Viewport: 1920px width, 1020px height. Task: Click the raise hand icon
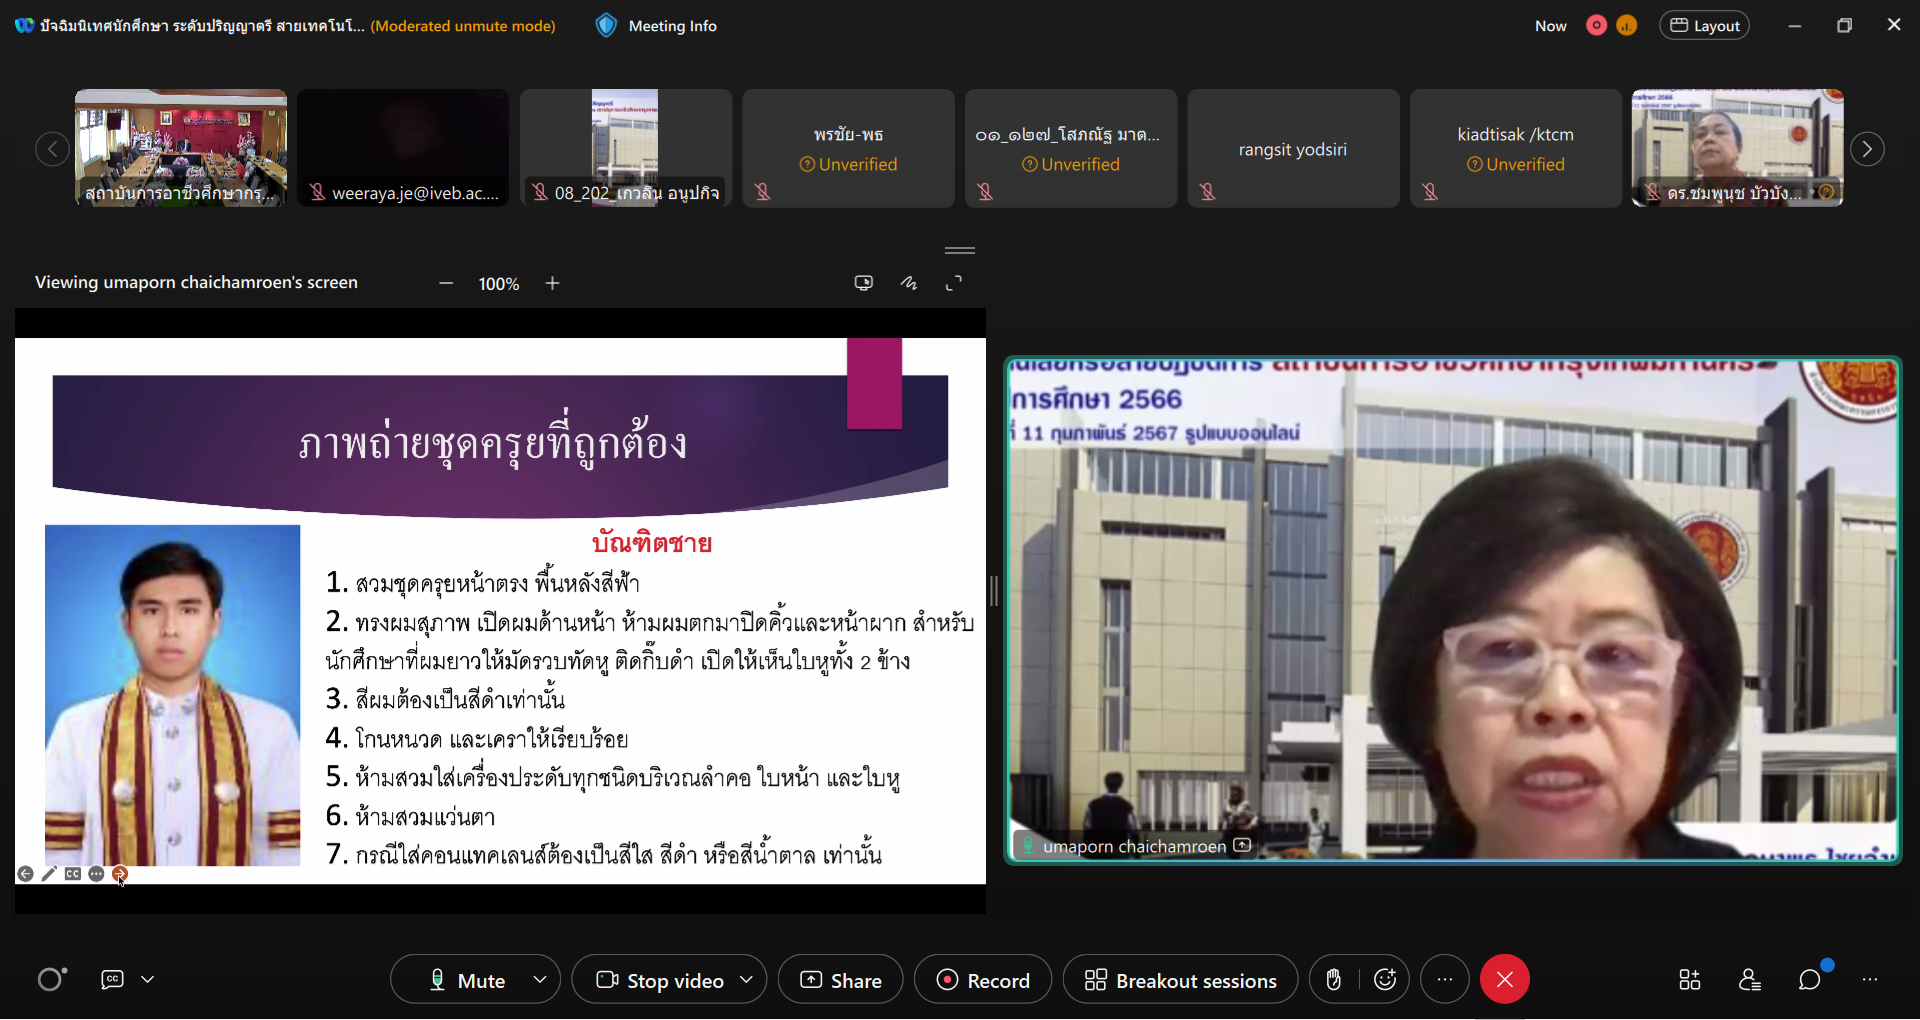click(1333, 980)
